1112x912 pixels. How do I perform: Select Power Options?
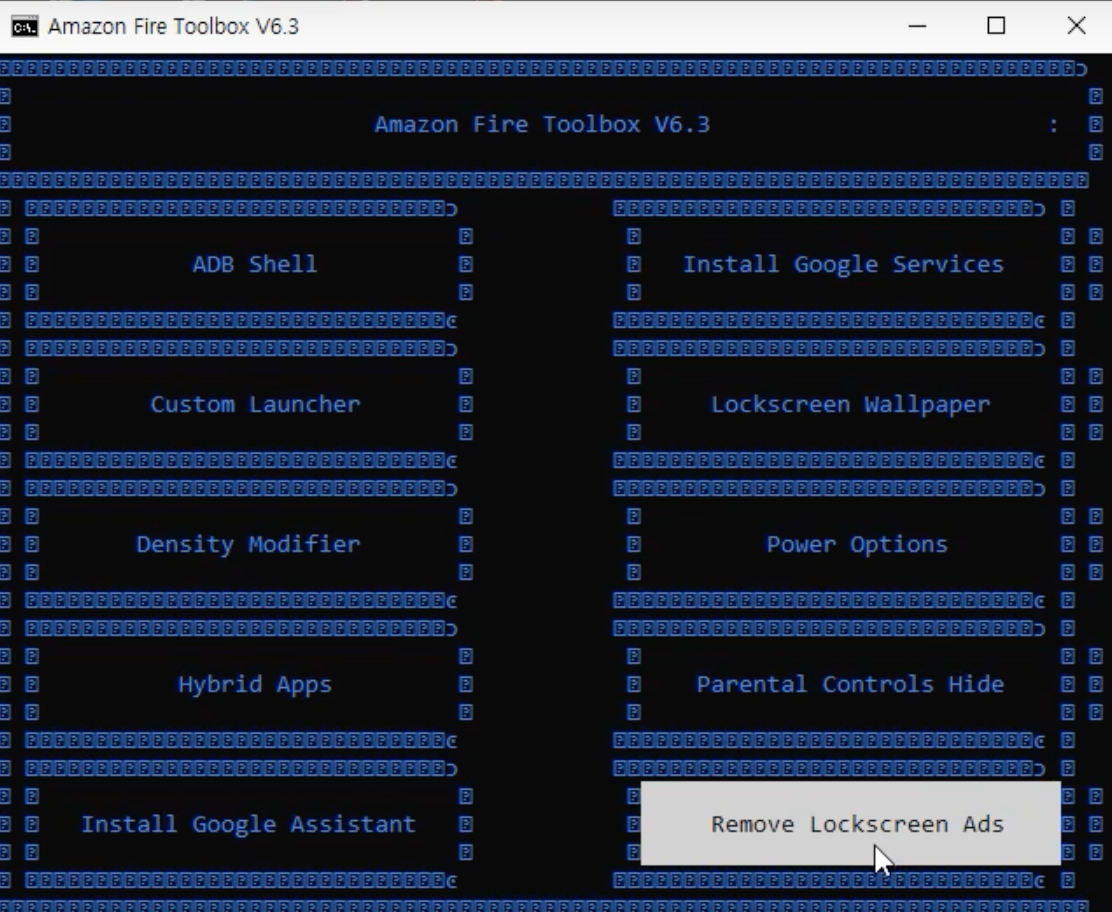[x=857, y=544]
